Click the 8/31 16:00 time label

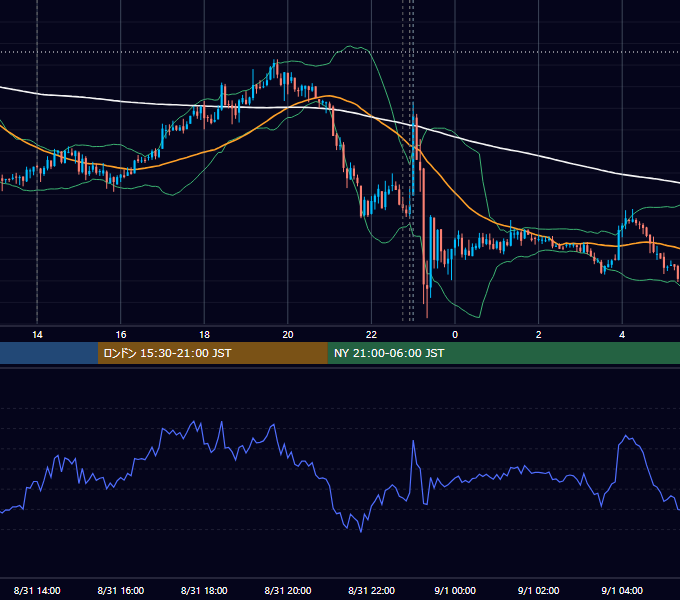click(x=121, y=590)
